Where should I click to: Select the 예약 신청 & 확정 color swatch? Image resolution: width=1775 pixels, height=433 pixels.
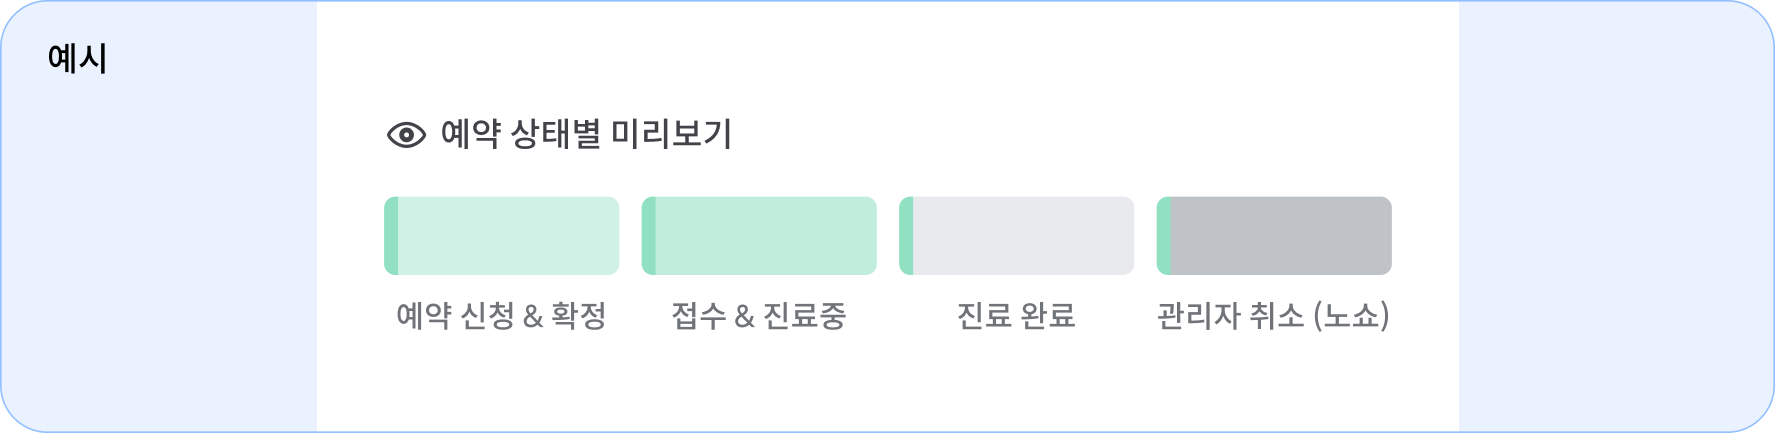pos(502,236)
